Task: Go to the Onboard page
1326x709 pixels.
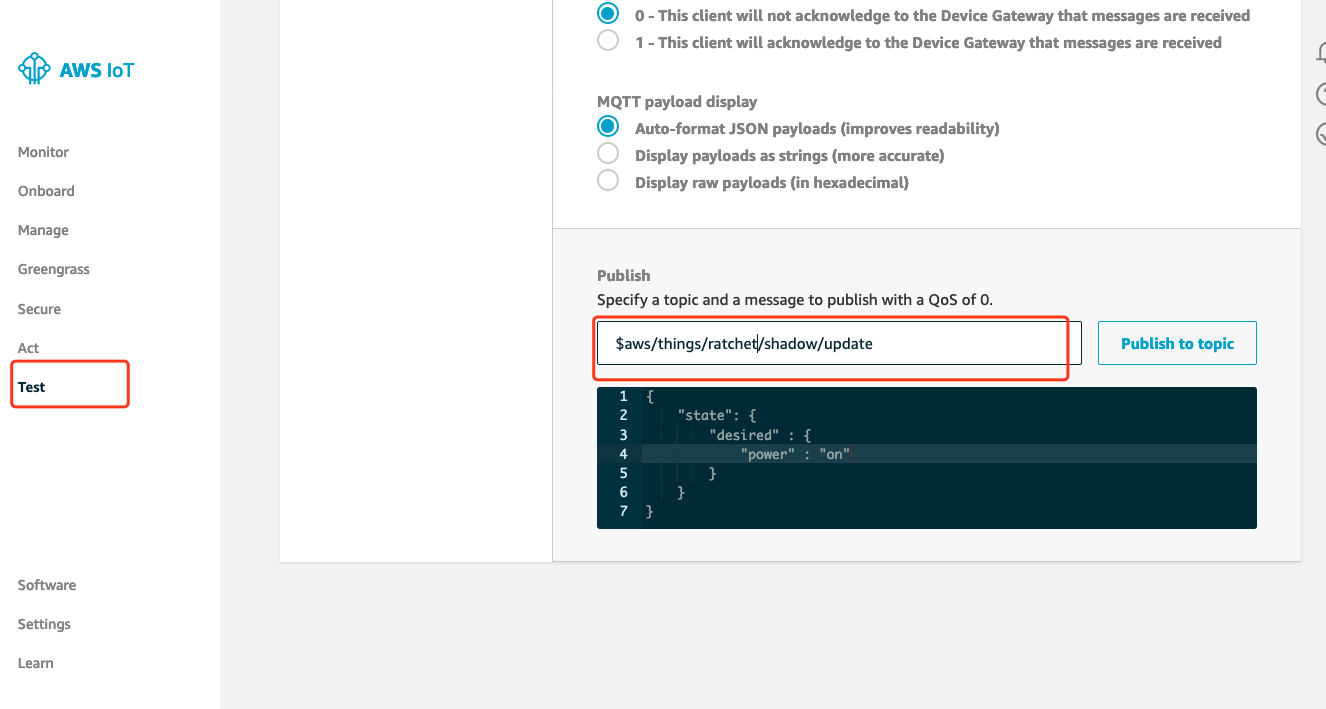Action: (x=46, y=191)
